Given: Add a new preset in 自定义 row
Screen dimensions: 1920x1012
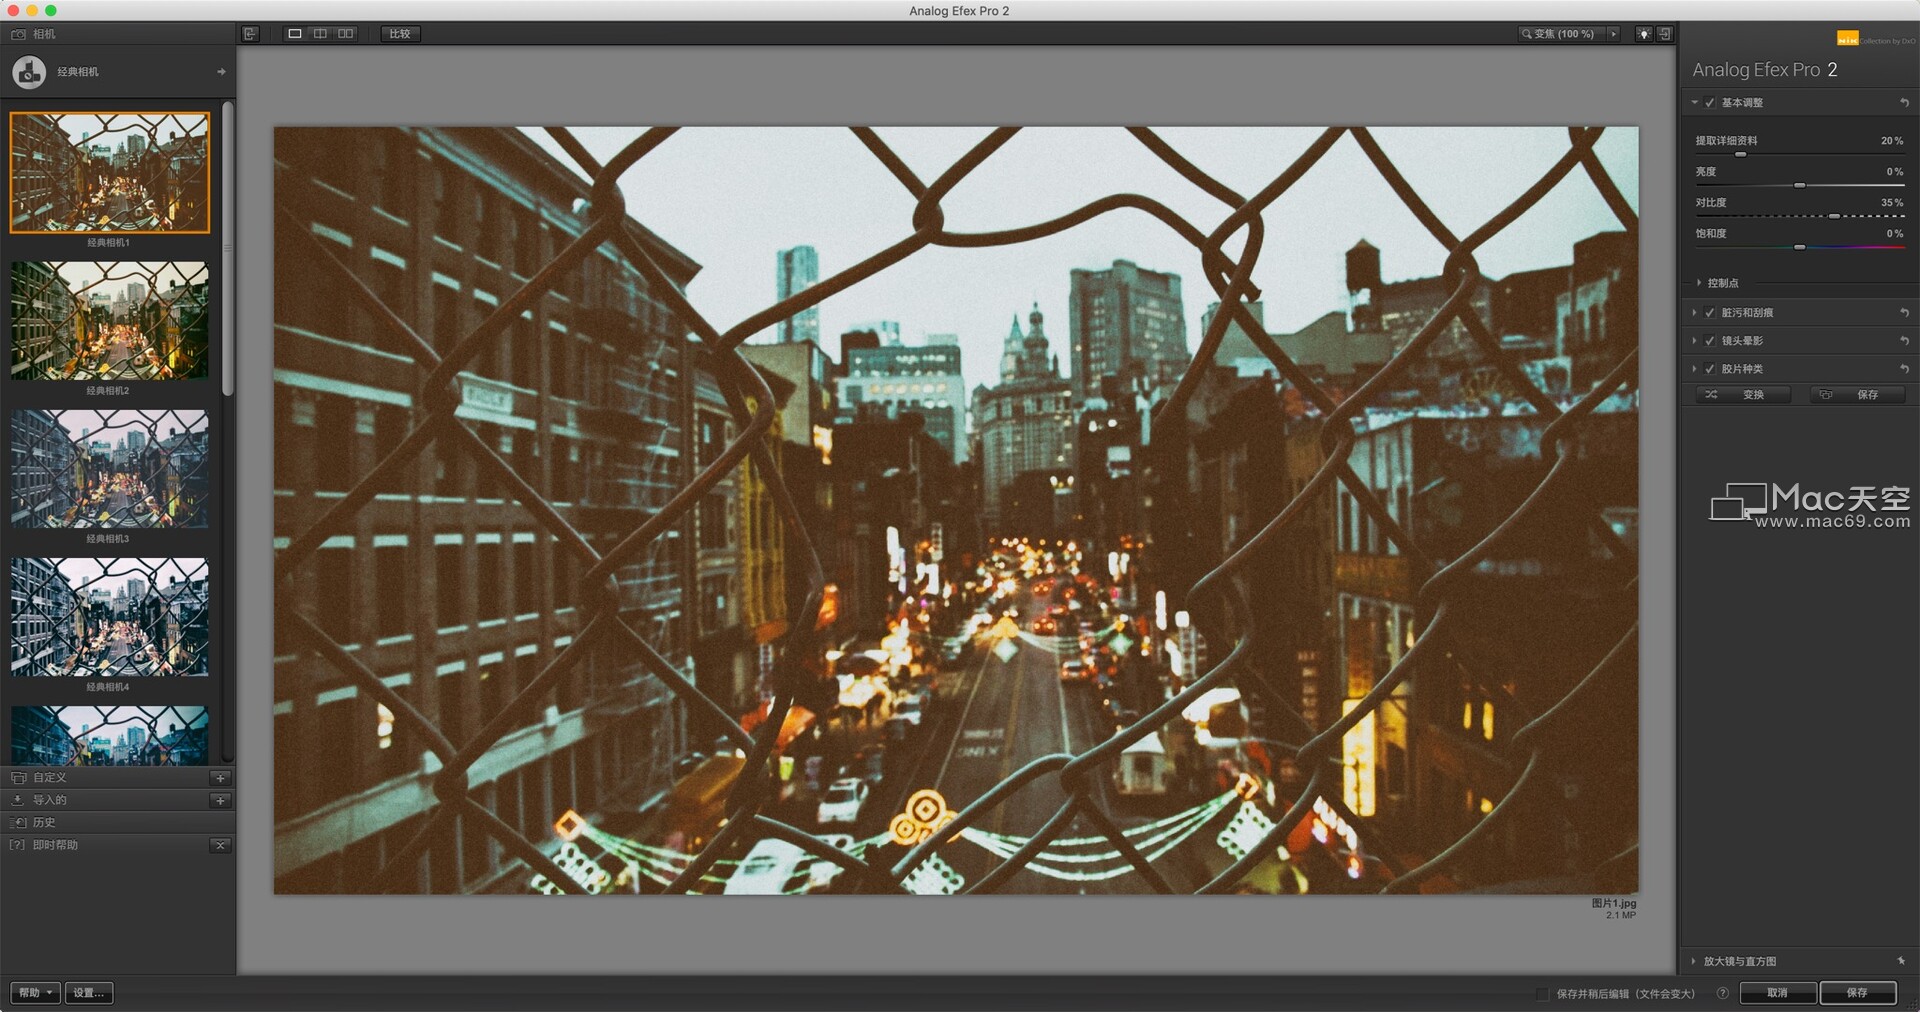Looking at the screenshot, I should 221,778.
